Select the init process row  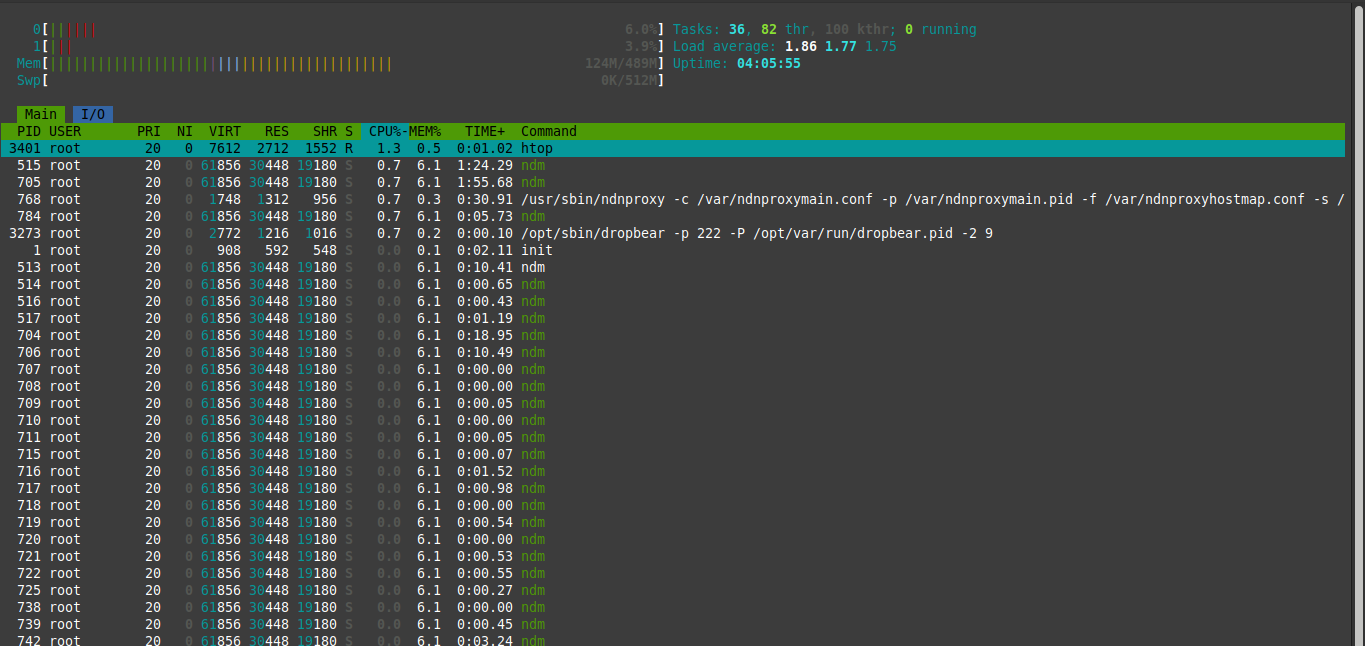coord(673,250)
